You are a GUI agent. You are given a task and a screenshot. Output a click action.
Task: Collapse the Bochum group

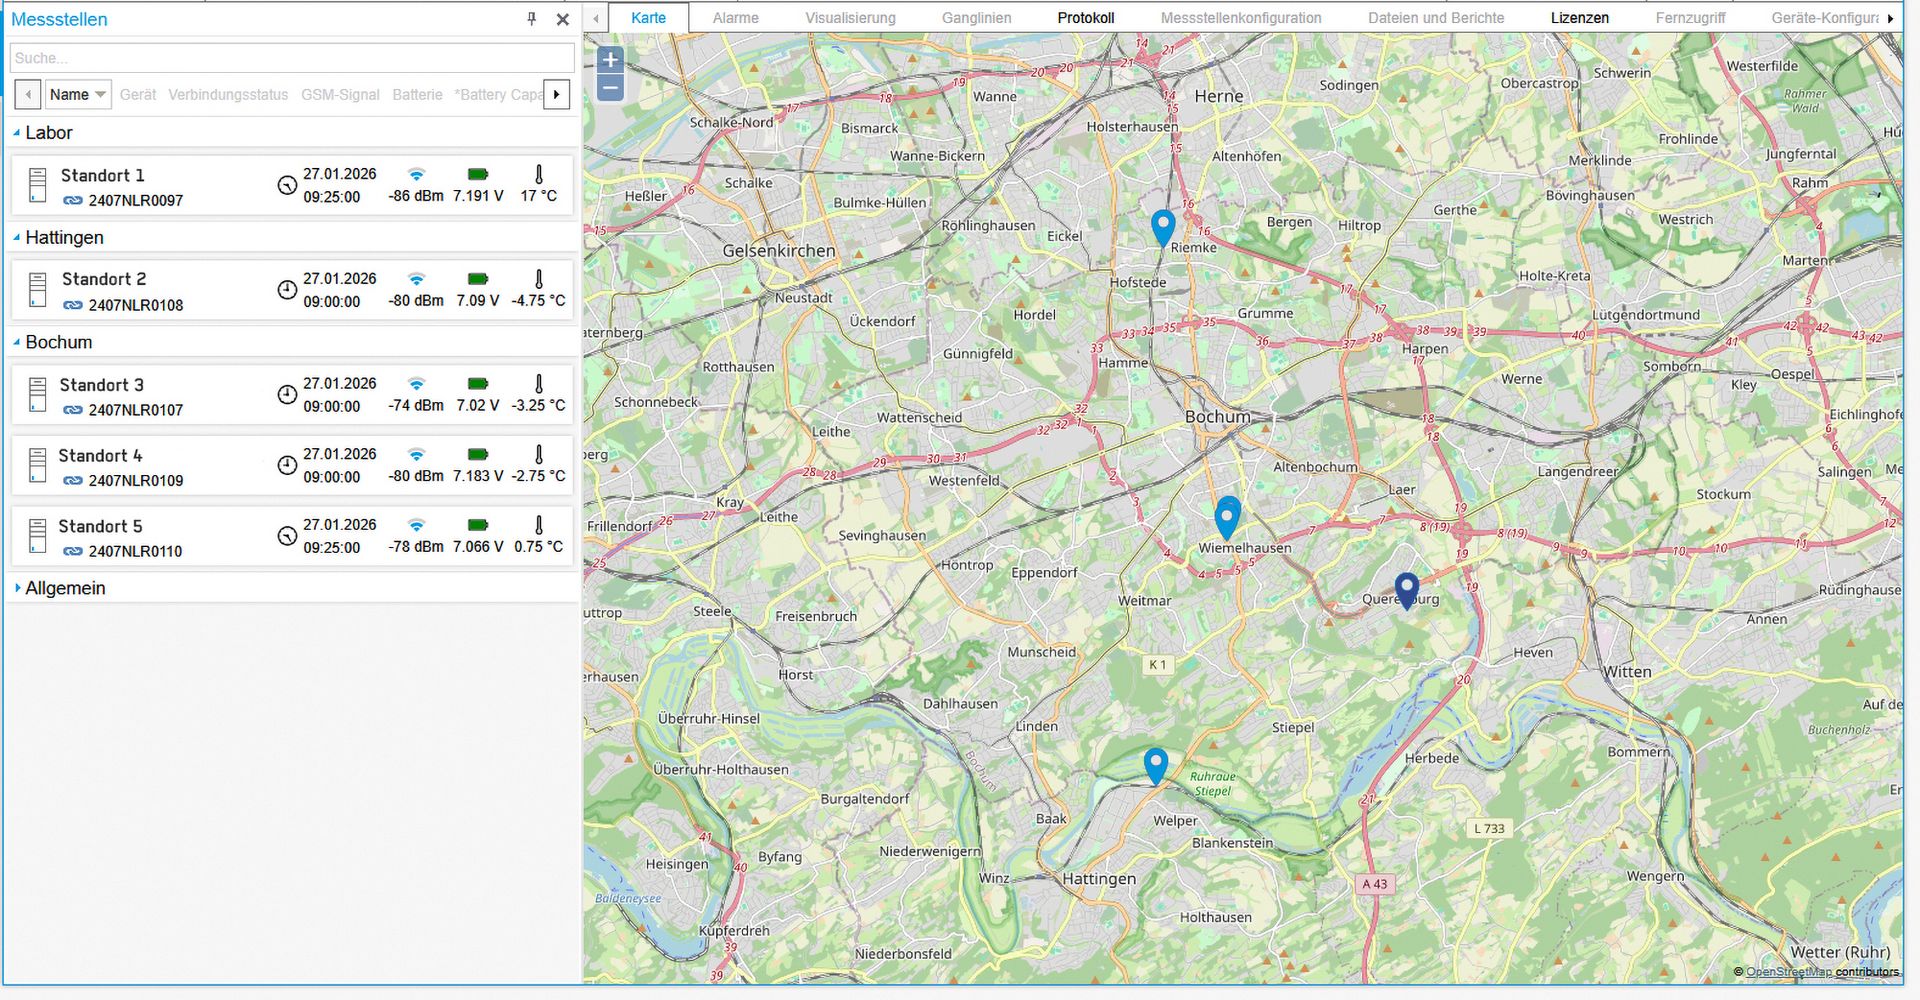(17, 342)
